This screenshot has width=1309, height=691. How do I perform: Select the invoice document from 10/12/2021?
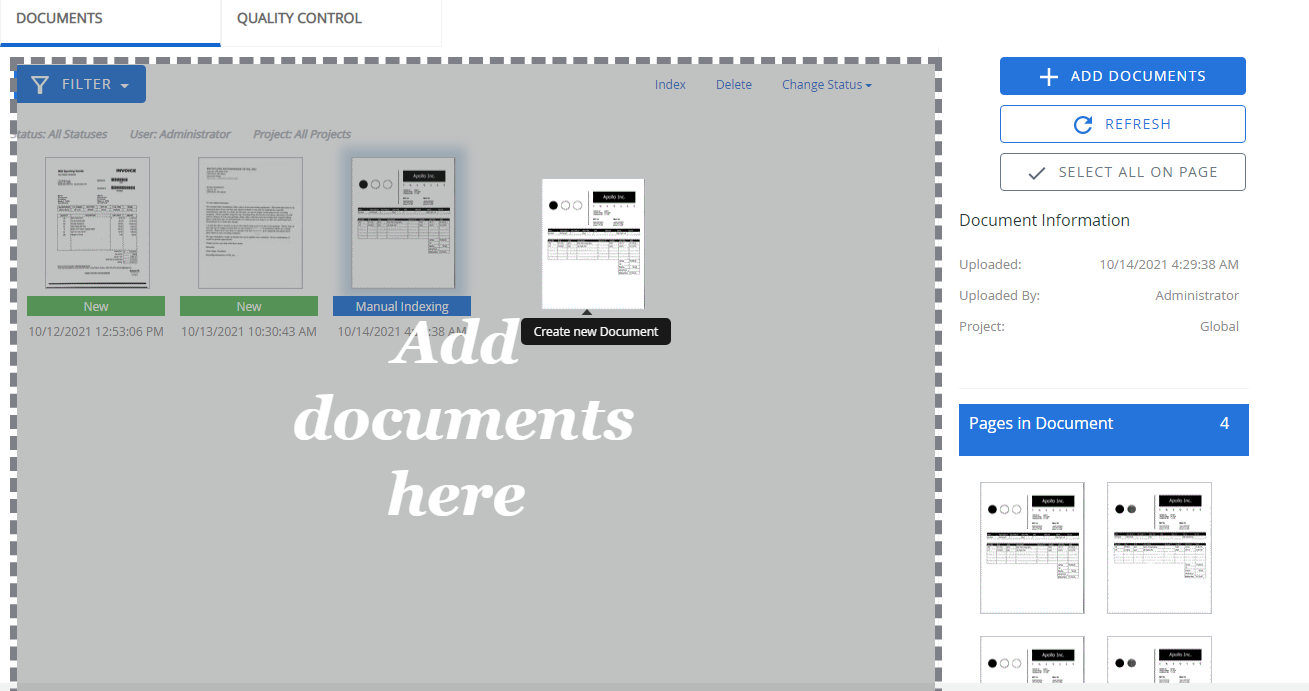click(x=97, y=223)
